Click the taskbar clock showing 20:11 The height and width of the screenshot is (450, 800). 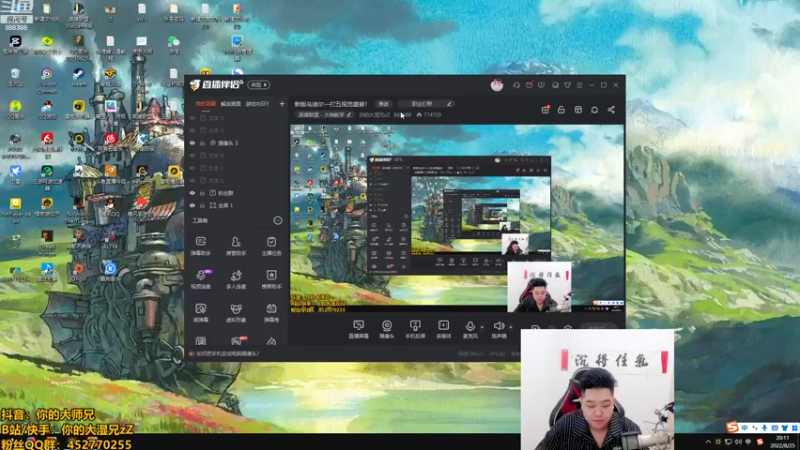point(782,442)
